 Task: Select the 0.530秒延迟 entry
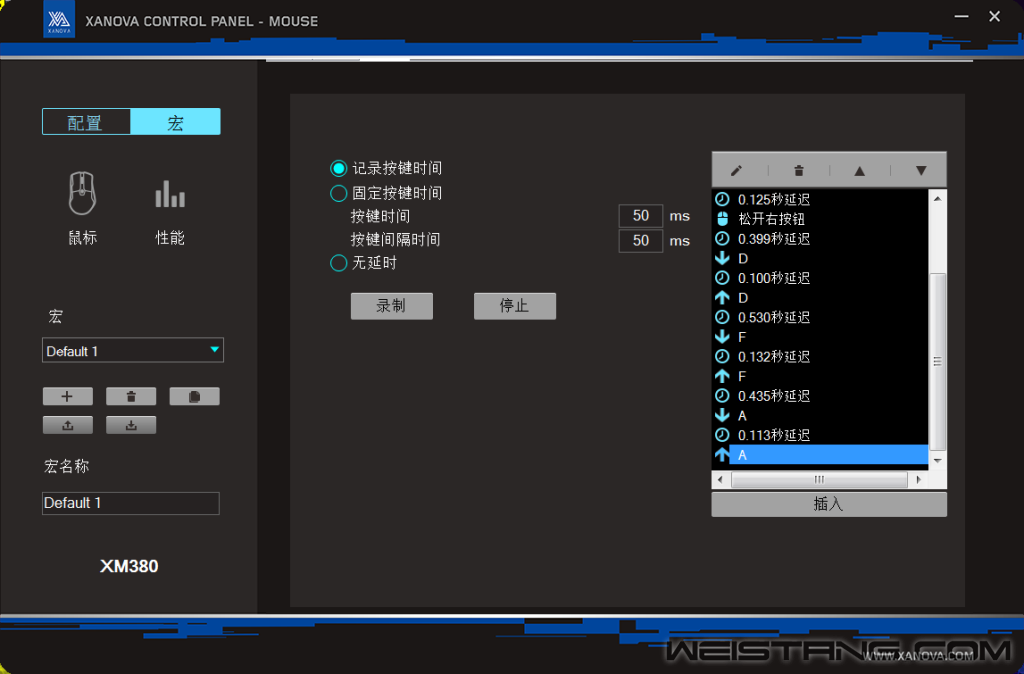tap(820, 317)
